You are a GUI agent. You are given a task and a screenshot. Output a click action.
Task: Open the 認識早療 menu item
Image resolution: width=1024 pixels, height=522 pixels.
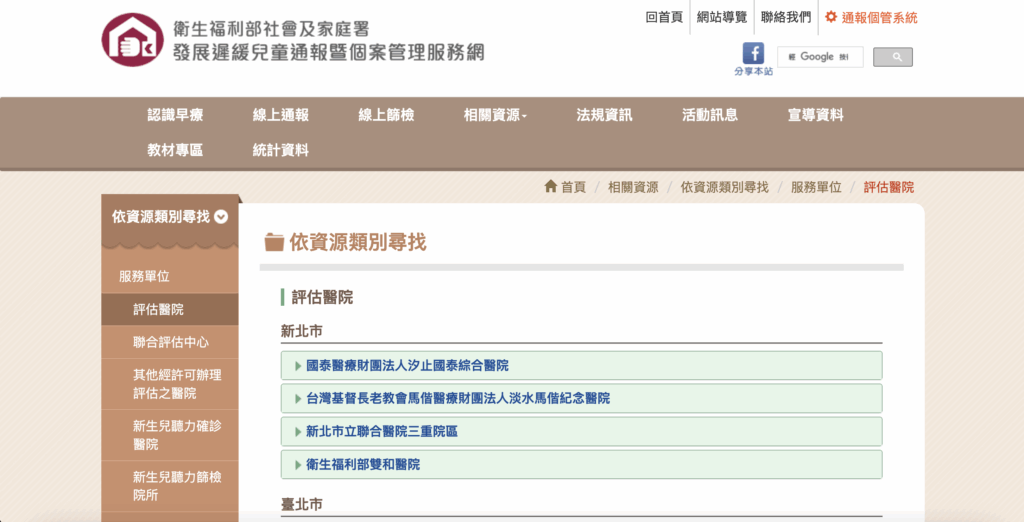click(x=175, y=116)
